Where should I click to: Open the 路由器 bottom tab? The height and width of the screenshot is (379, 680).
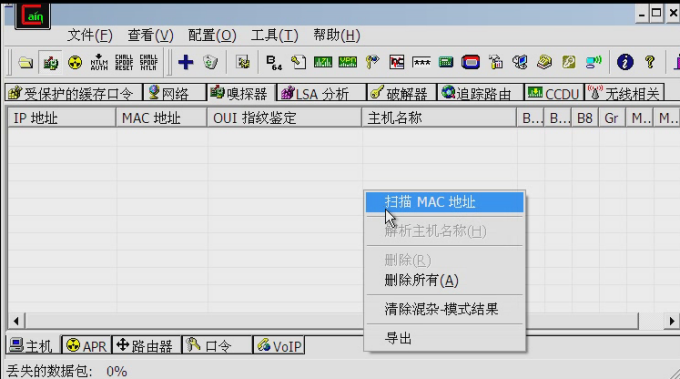point(147,346)
